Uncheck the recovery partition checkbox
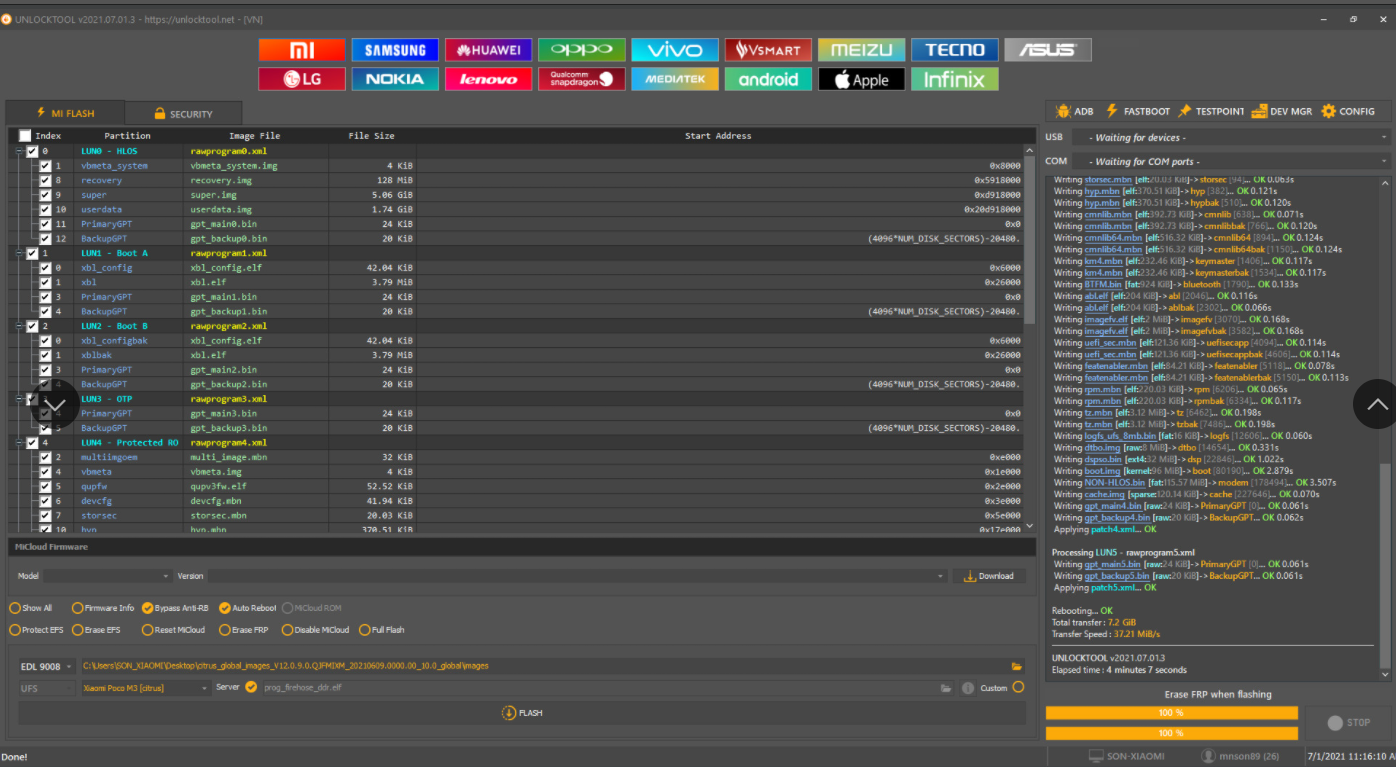The image size is (1396, 767). 45,181
